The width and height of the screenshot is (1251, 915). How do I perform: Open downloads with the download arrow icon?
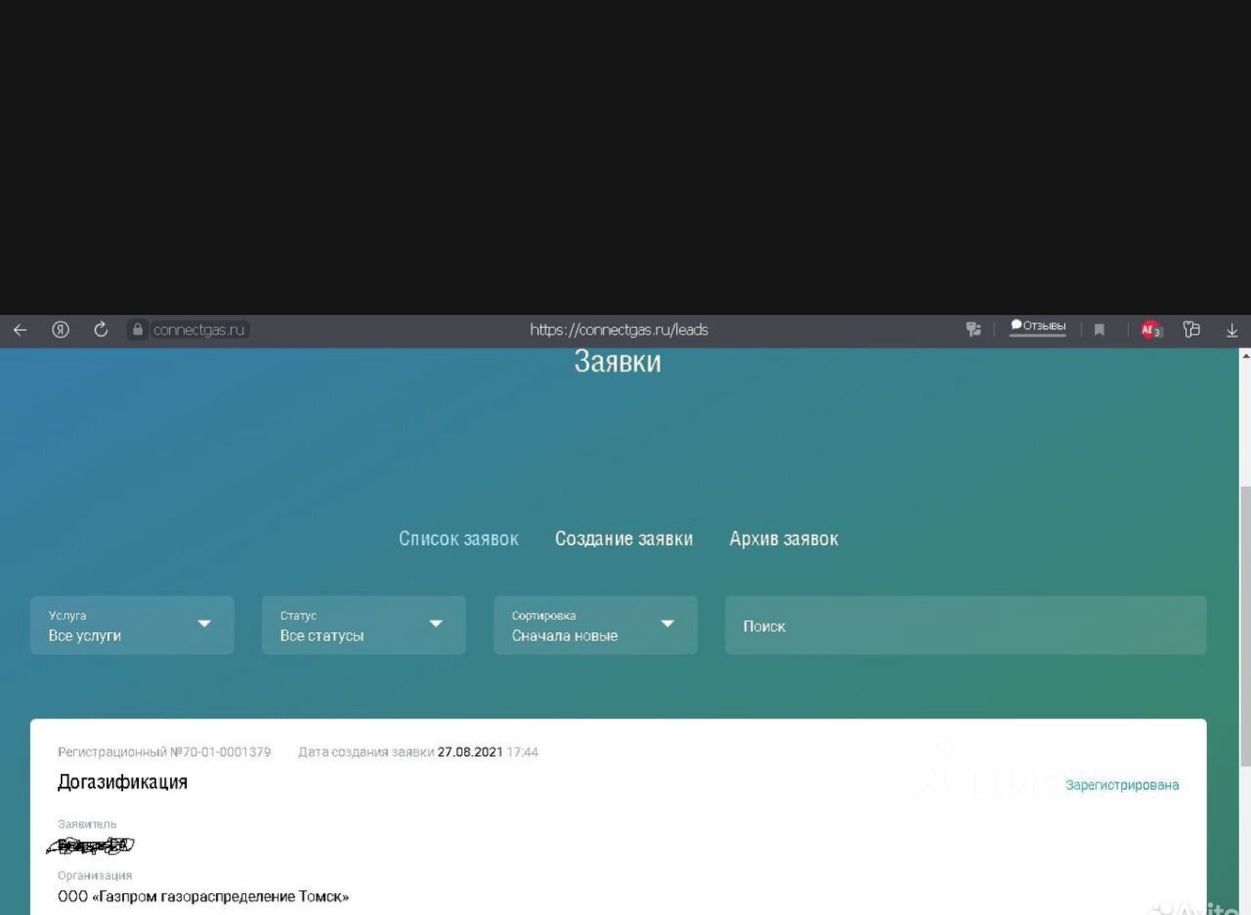pos(1232,330)
